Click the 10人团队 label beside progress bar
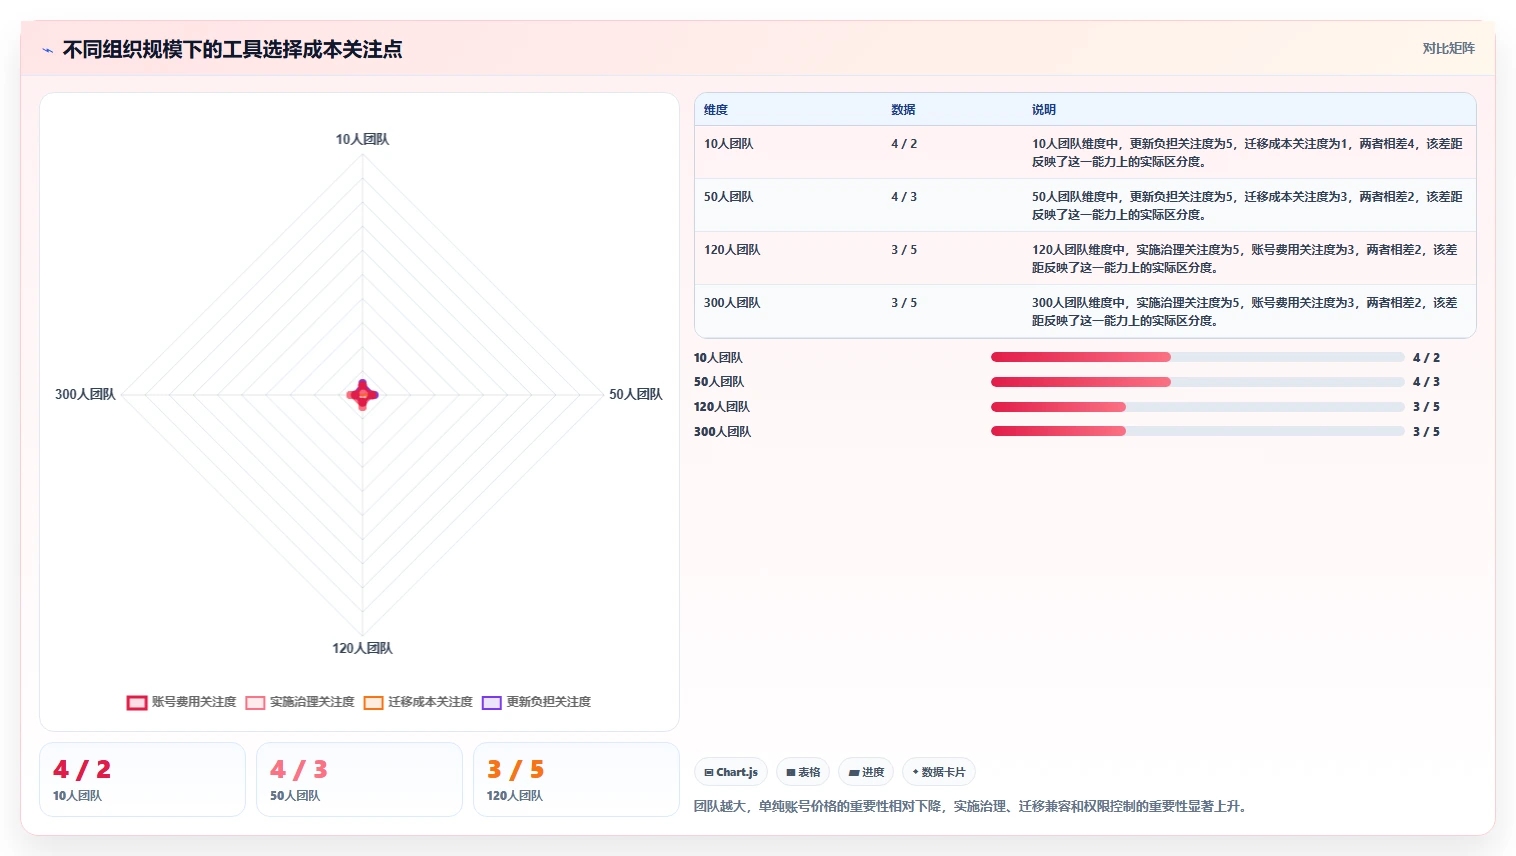 [718, 358]
